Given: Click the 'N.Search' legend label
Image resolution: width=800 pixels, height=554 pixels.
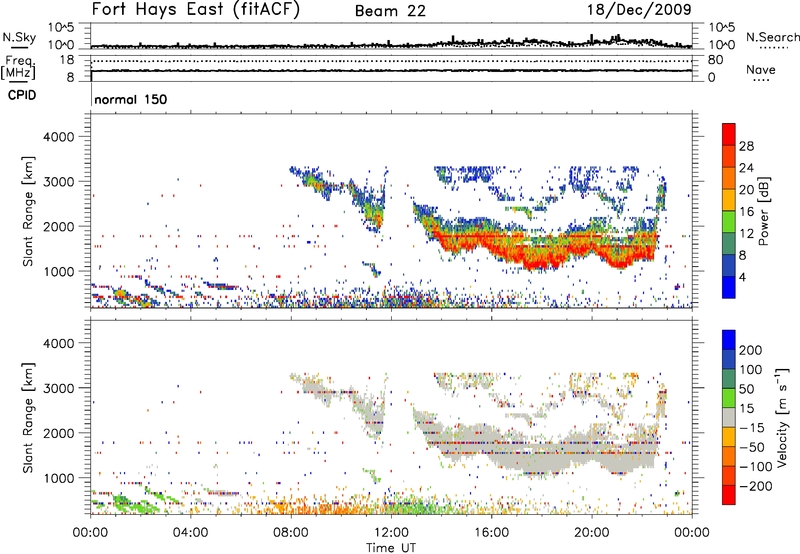Looking at the screenshot, I should tap(773, 37).
